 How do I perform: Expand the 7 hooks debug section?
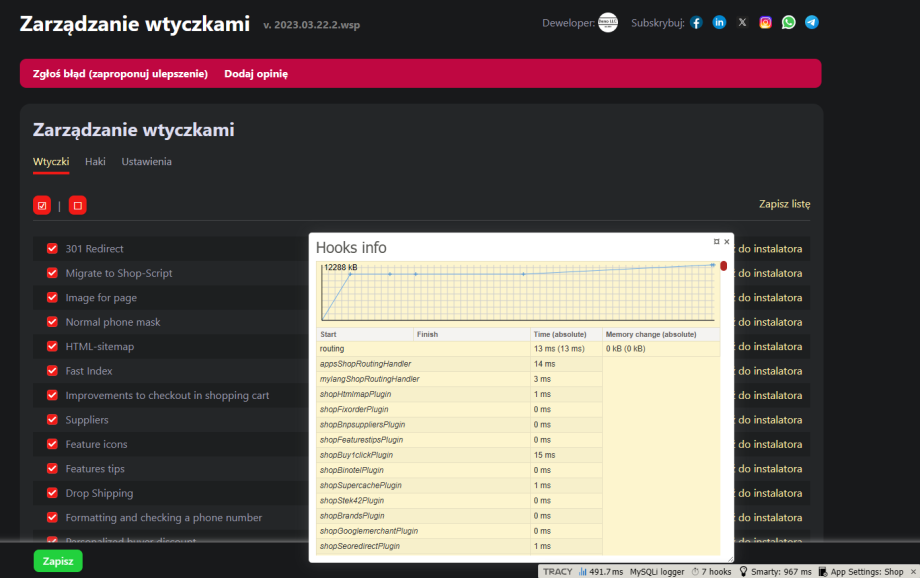tap(711, 572)
